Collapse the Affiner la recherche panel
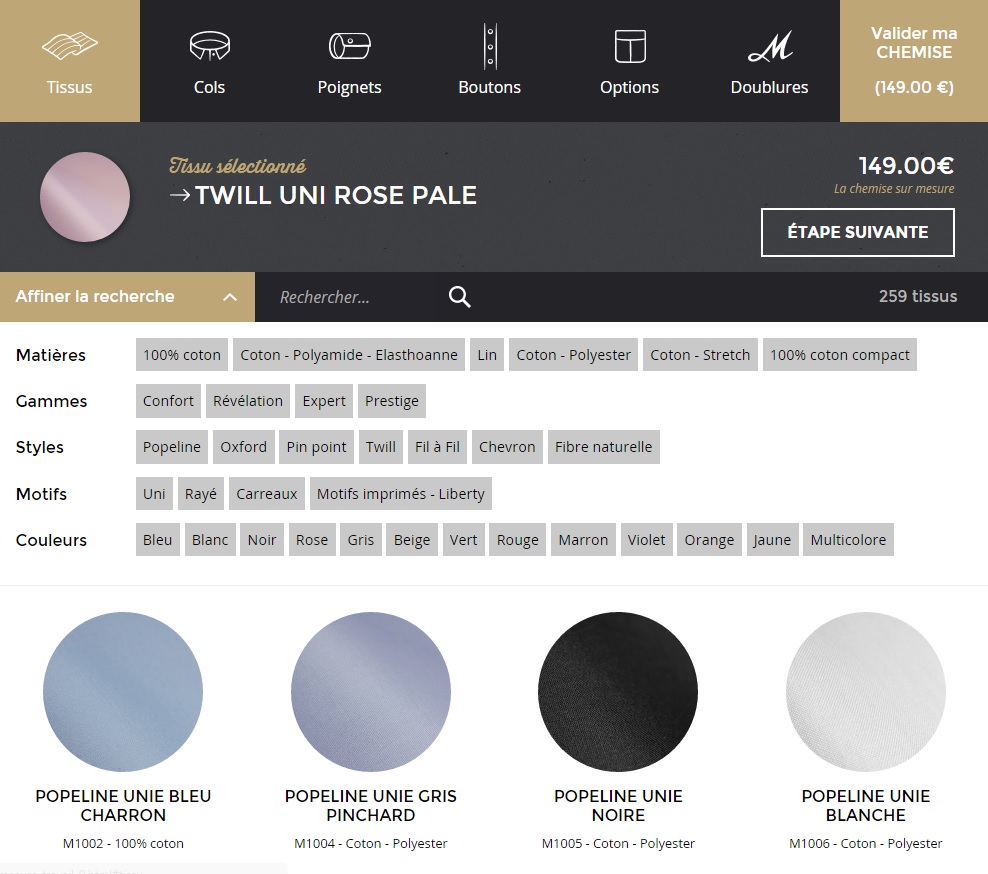 coord(230,297)
